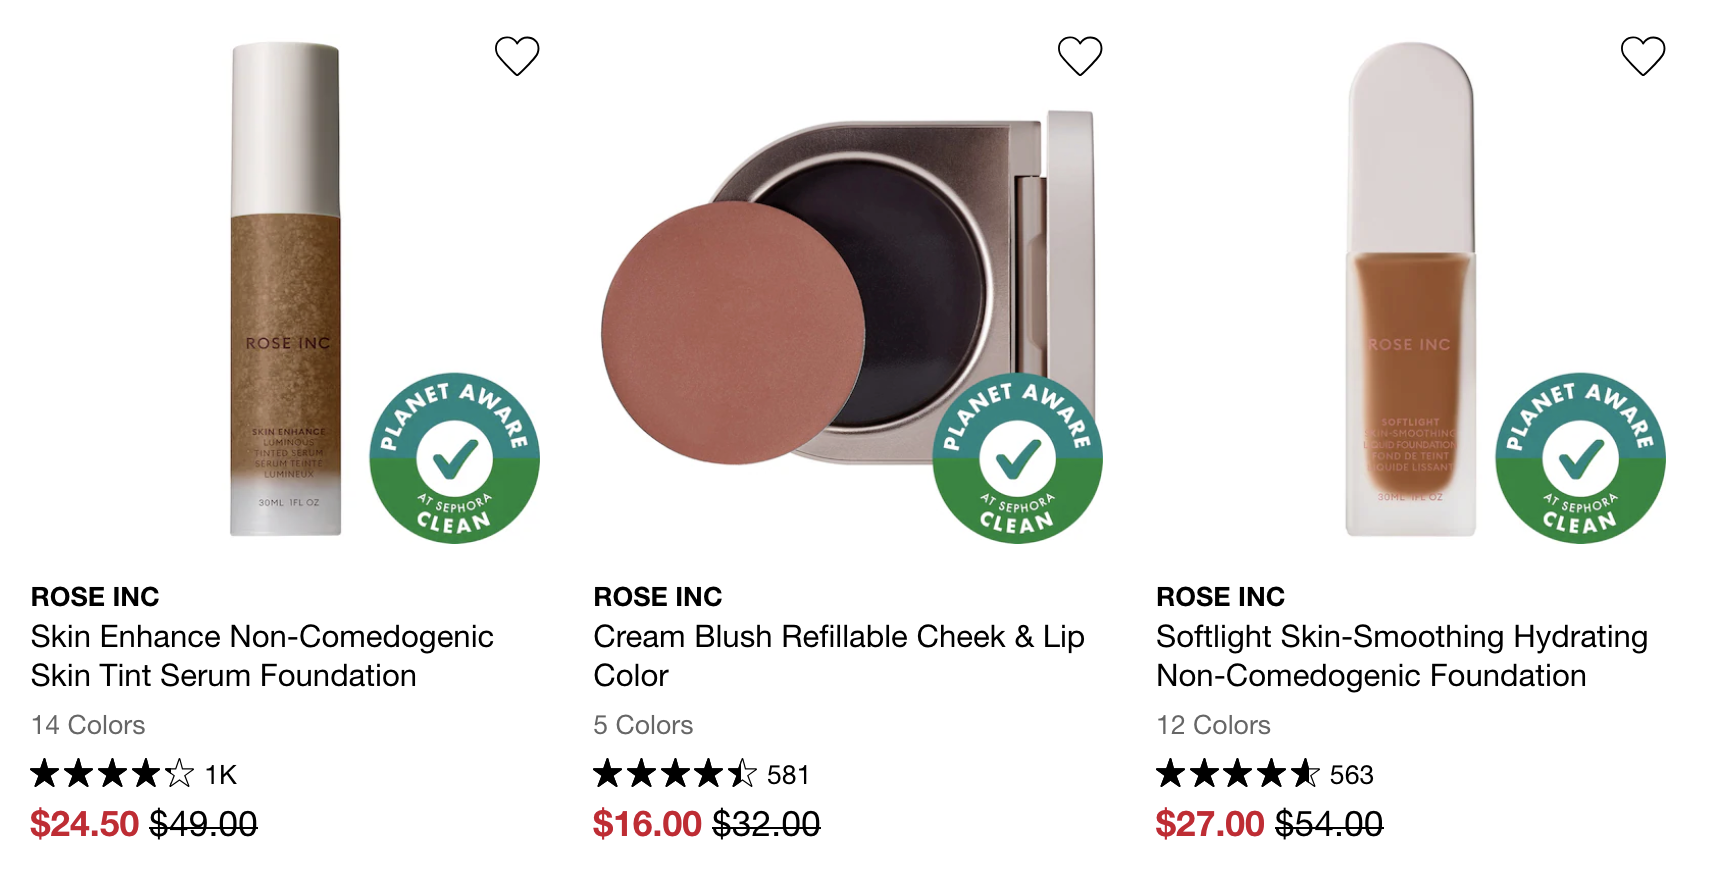Open Skin Enhance serum bottle product image
The image size is (1716, 884).
[286, 289]
